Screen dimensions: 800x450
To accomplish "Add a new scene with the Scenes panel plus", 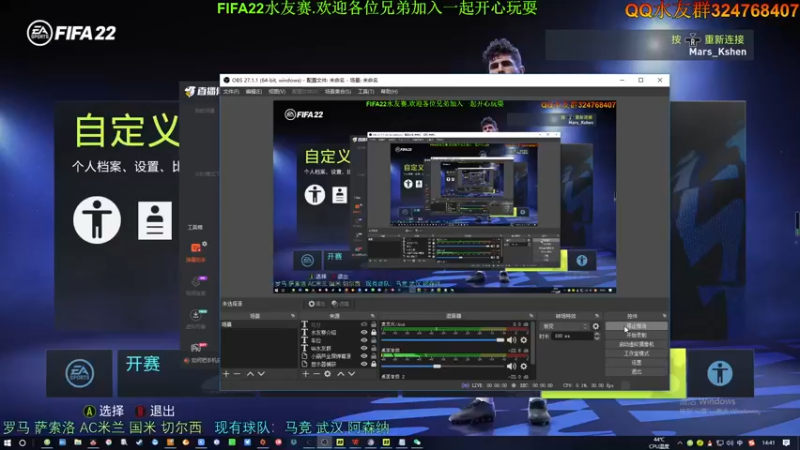I will click(226, 374).
